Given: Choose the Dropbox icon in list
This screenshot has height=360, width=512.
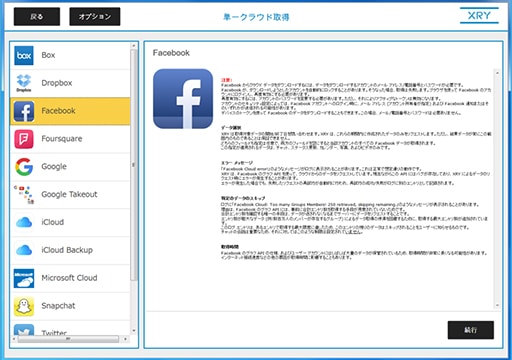Looking at the screenshot, I should point(24,83).
